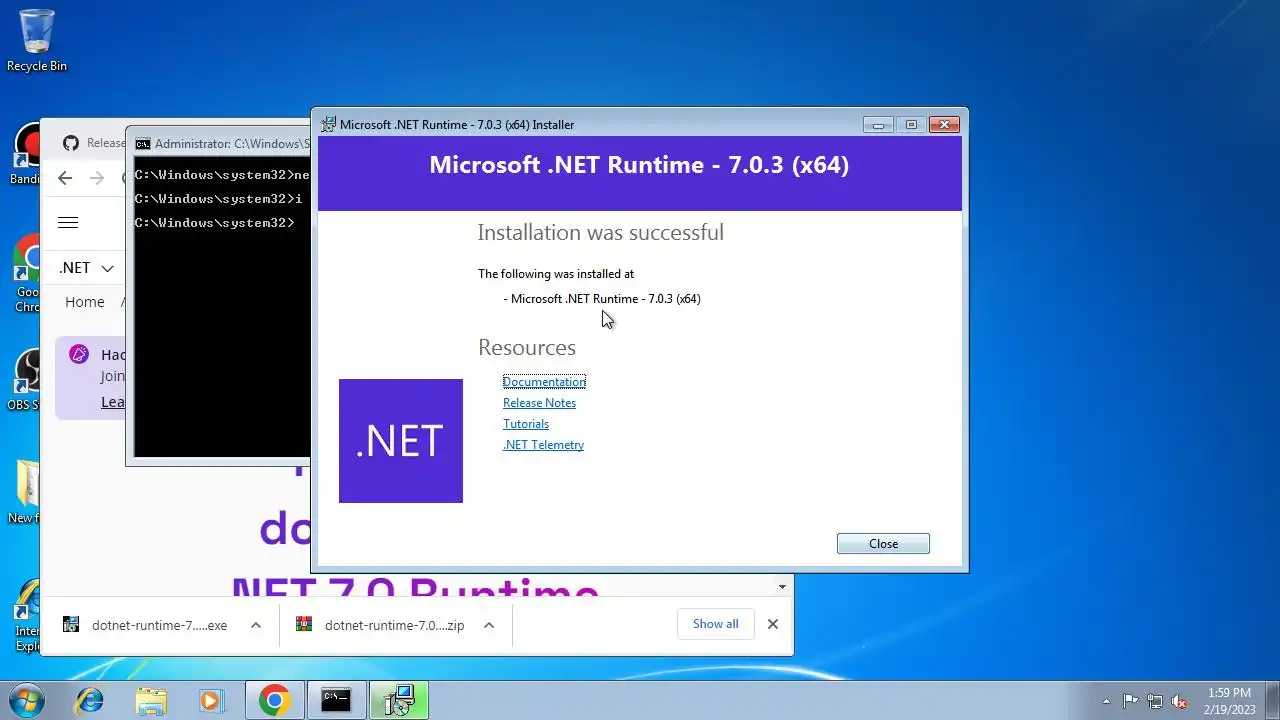Open the Tutorials link
Image resolution: width=1280 pixels, height=720 pixels.
point(526,424)
